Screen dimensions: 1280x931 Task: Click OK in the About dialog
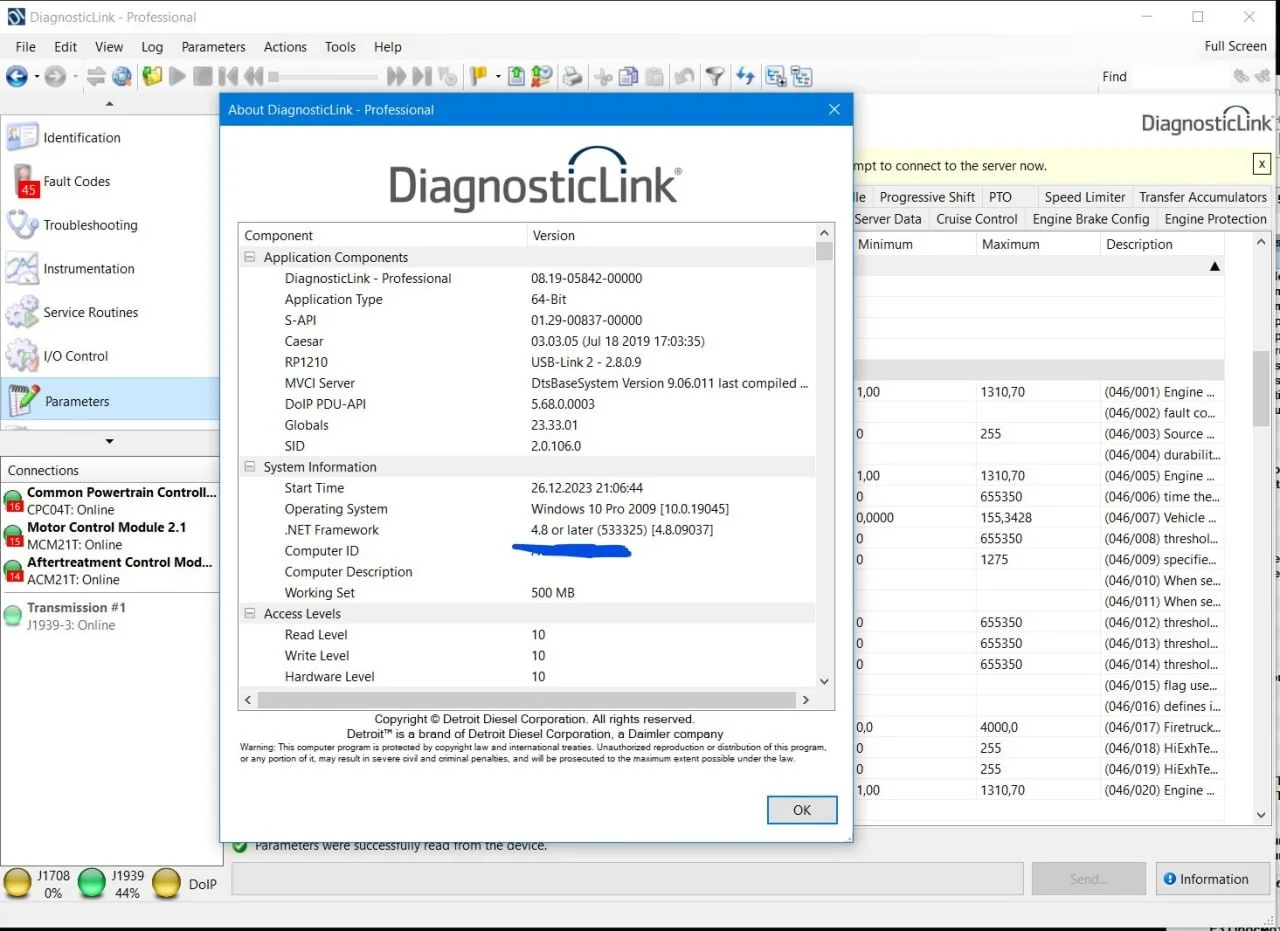coord(802,810)
